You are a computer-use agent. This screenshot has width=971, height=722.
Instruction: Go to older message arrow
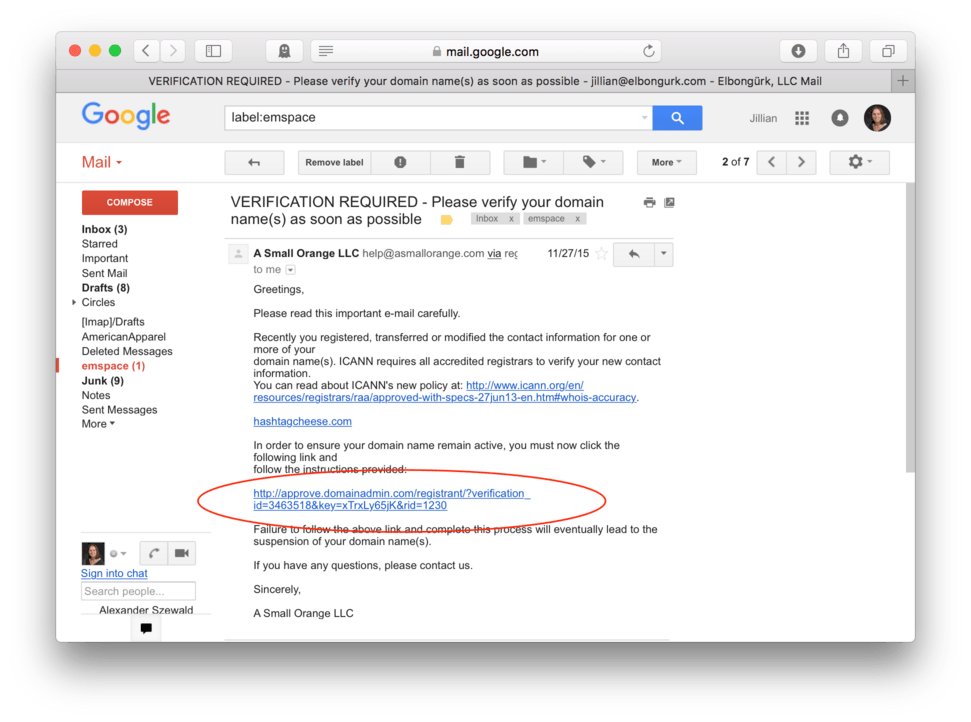[x=801, y=162]
